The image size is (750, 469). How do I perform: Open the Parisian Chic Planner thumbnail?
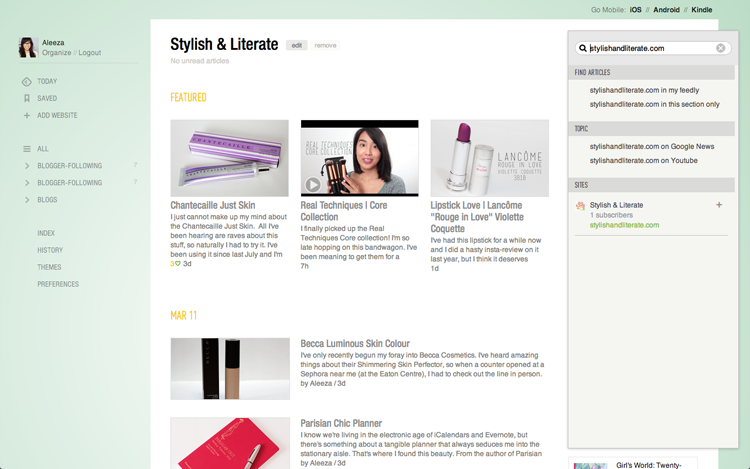[230, 443]
